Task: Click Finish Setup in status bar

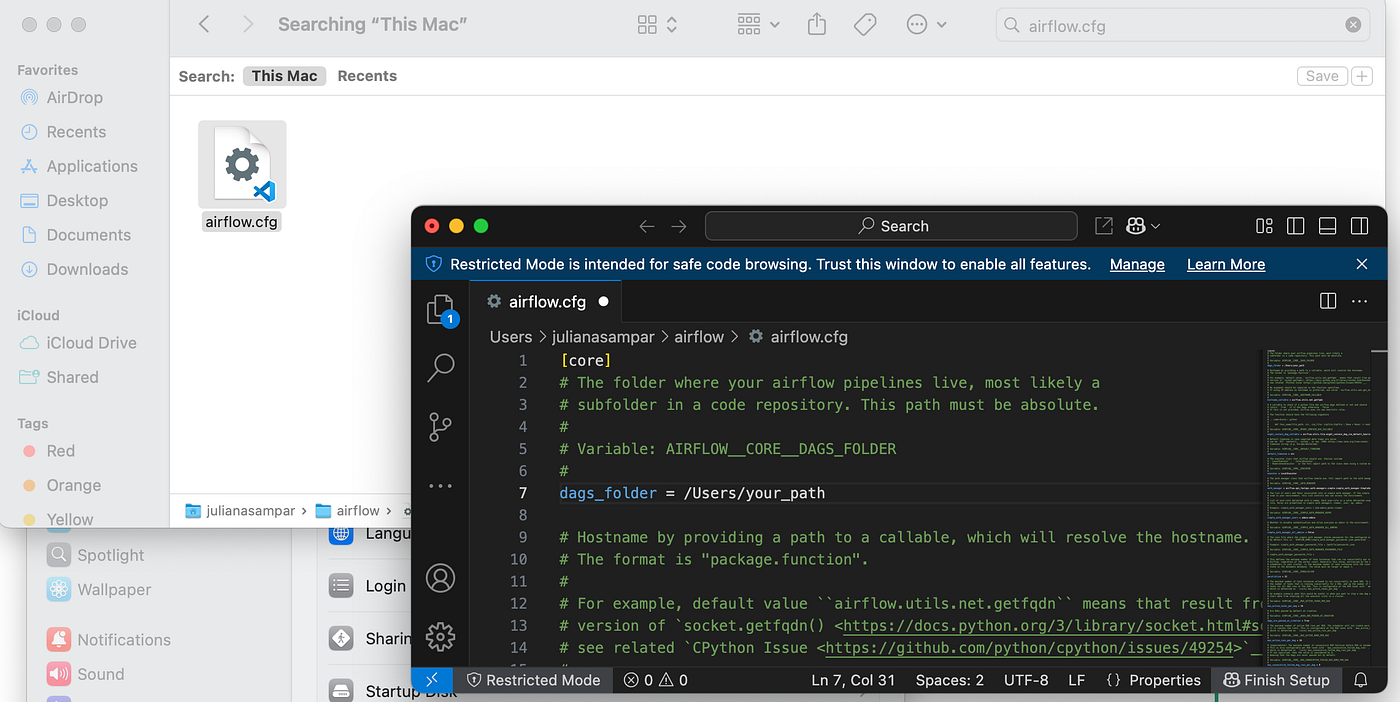Action: click(1276, 680)
